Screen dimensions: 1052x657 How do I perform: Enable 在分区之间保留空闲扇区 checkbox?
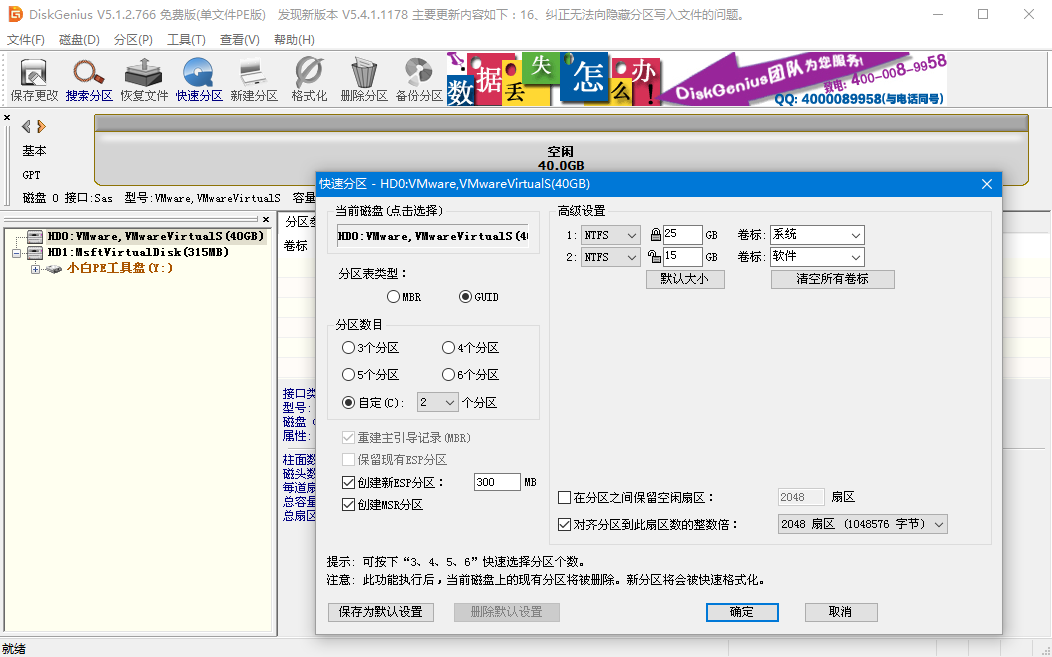point(565,497)
